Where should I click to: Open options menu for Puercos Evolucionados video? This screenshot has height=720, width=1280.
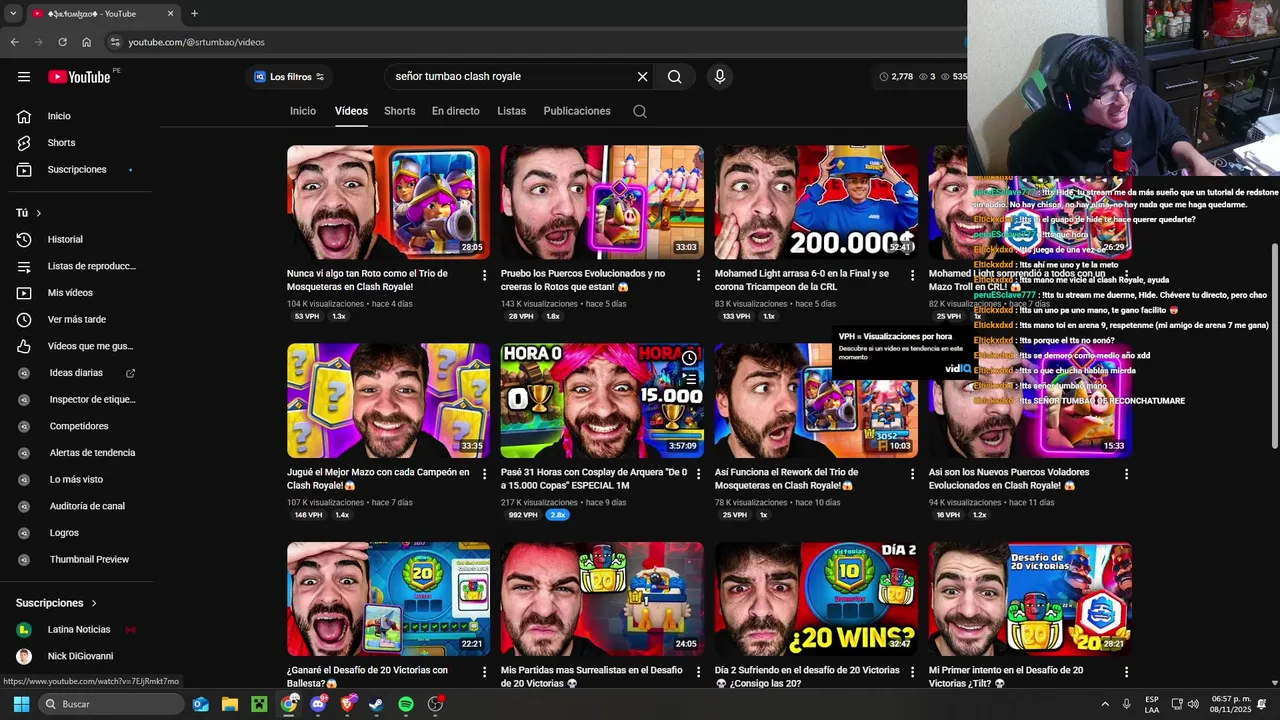pyautogui.click(x=698, y=275)
